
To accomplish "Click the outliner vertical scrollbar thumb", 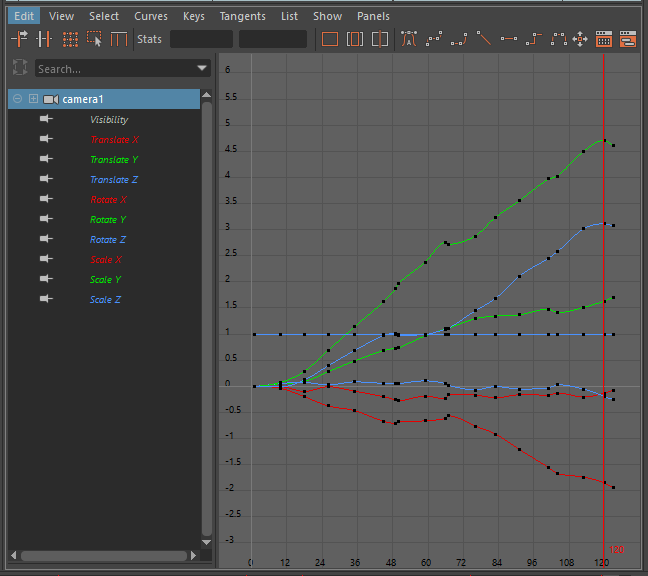I will (207, 318).
